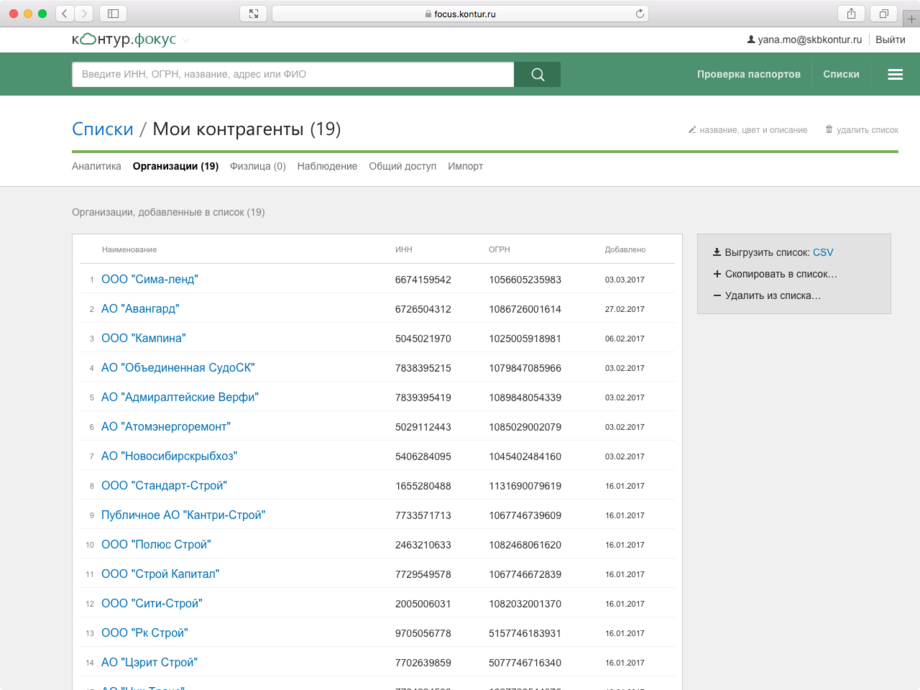920x690 pixels.
Task: Select the Импорт tab
Action: pyautogui.click(x=465, y=166)
